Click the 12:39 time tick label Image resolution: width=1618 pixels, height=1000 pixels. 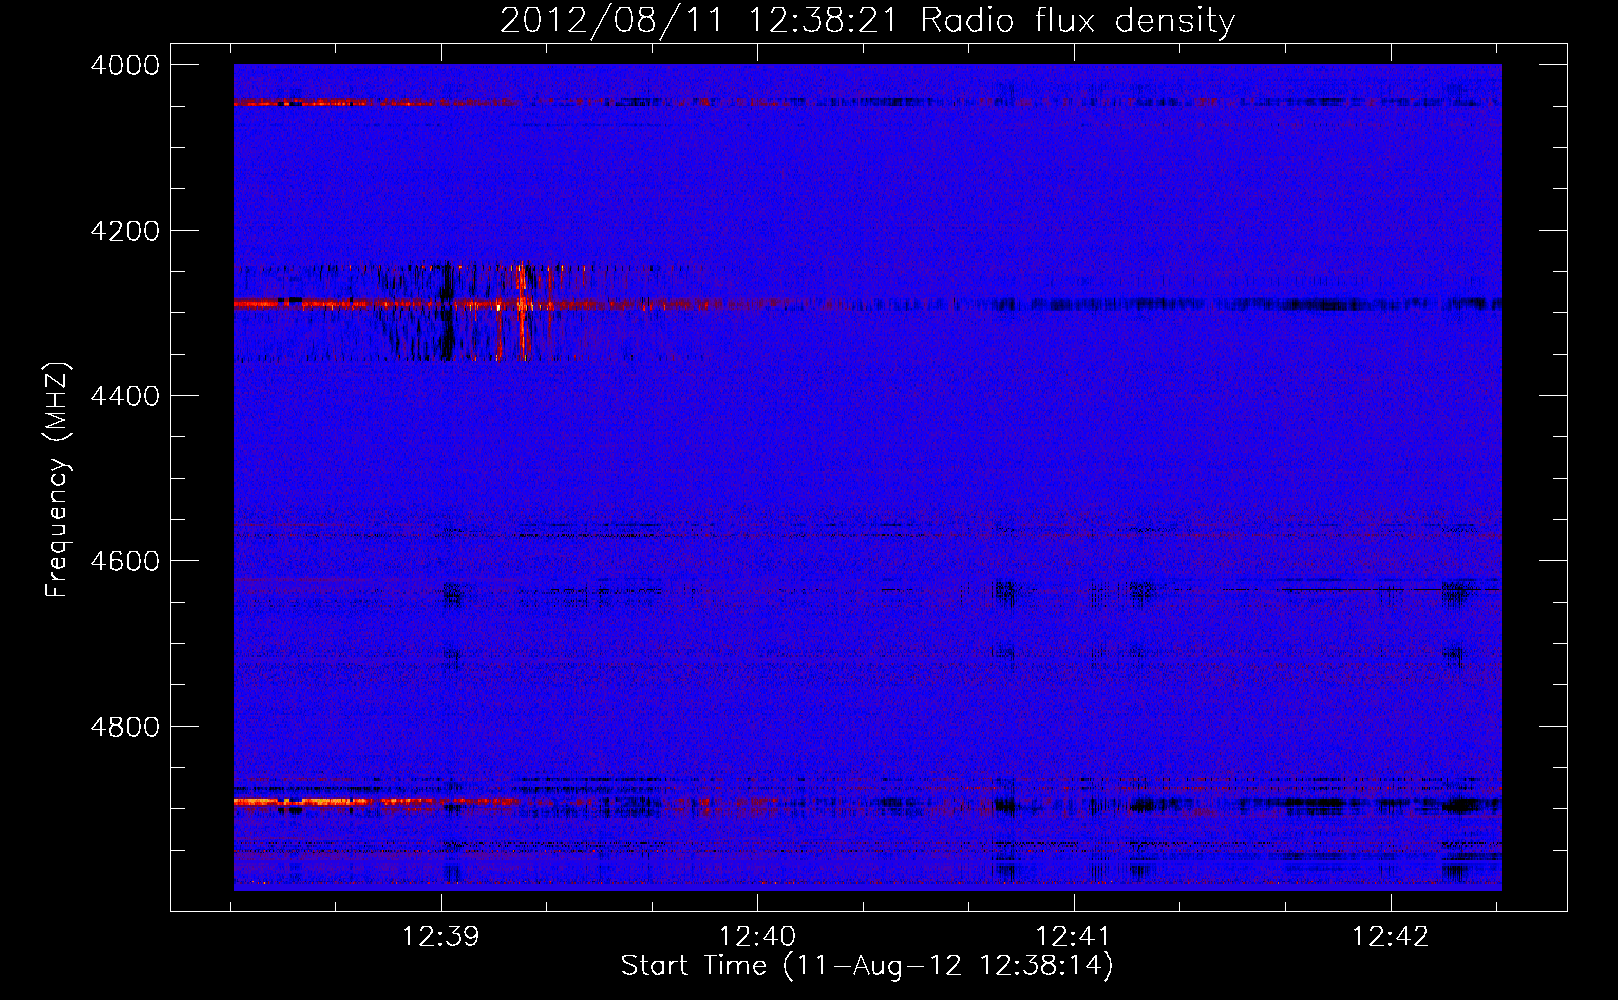(441, 937)
